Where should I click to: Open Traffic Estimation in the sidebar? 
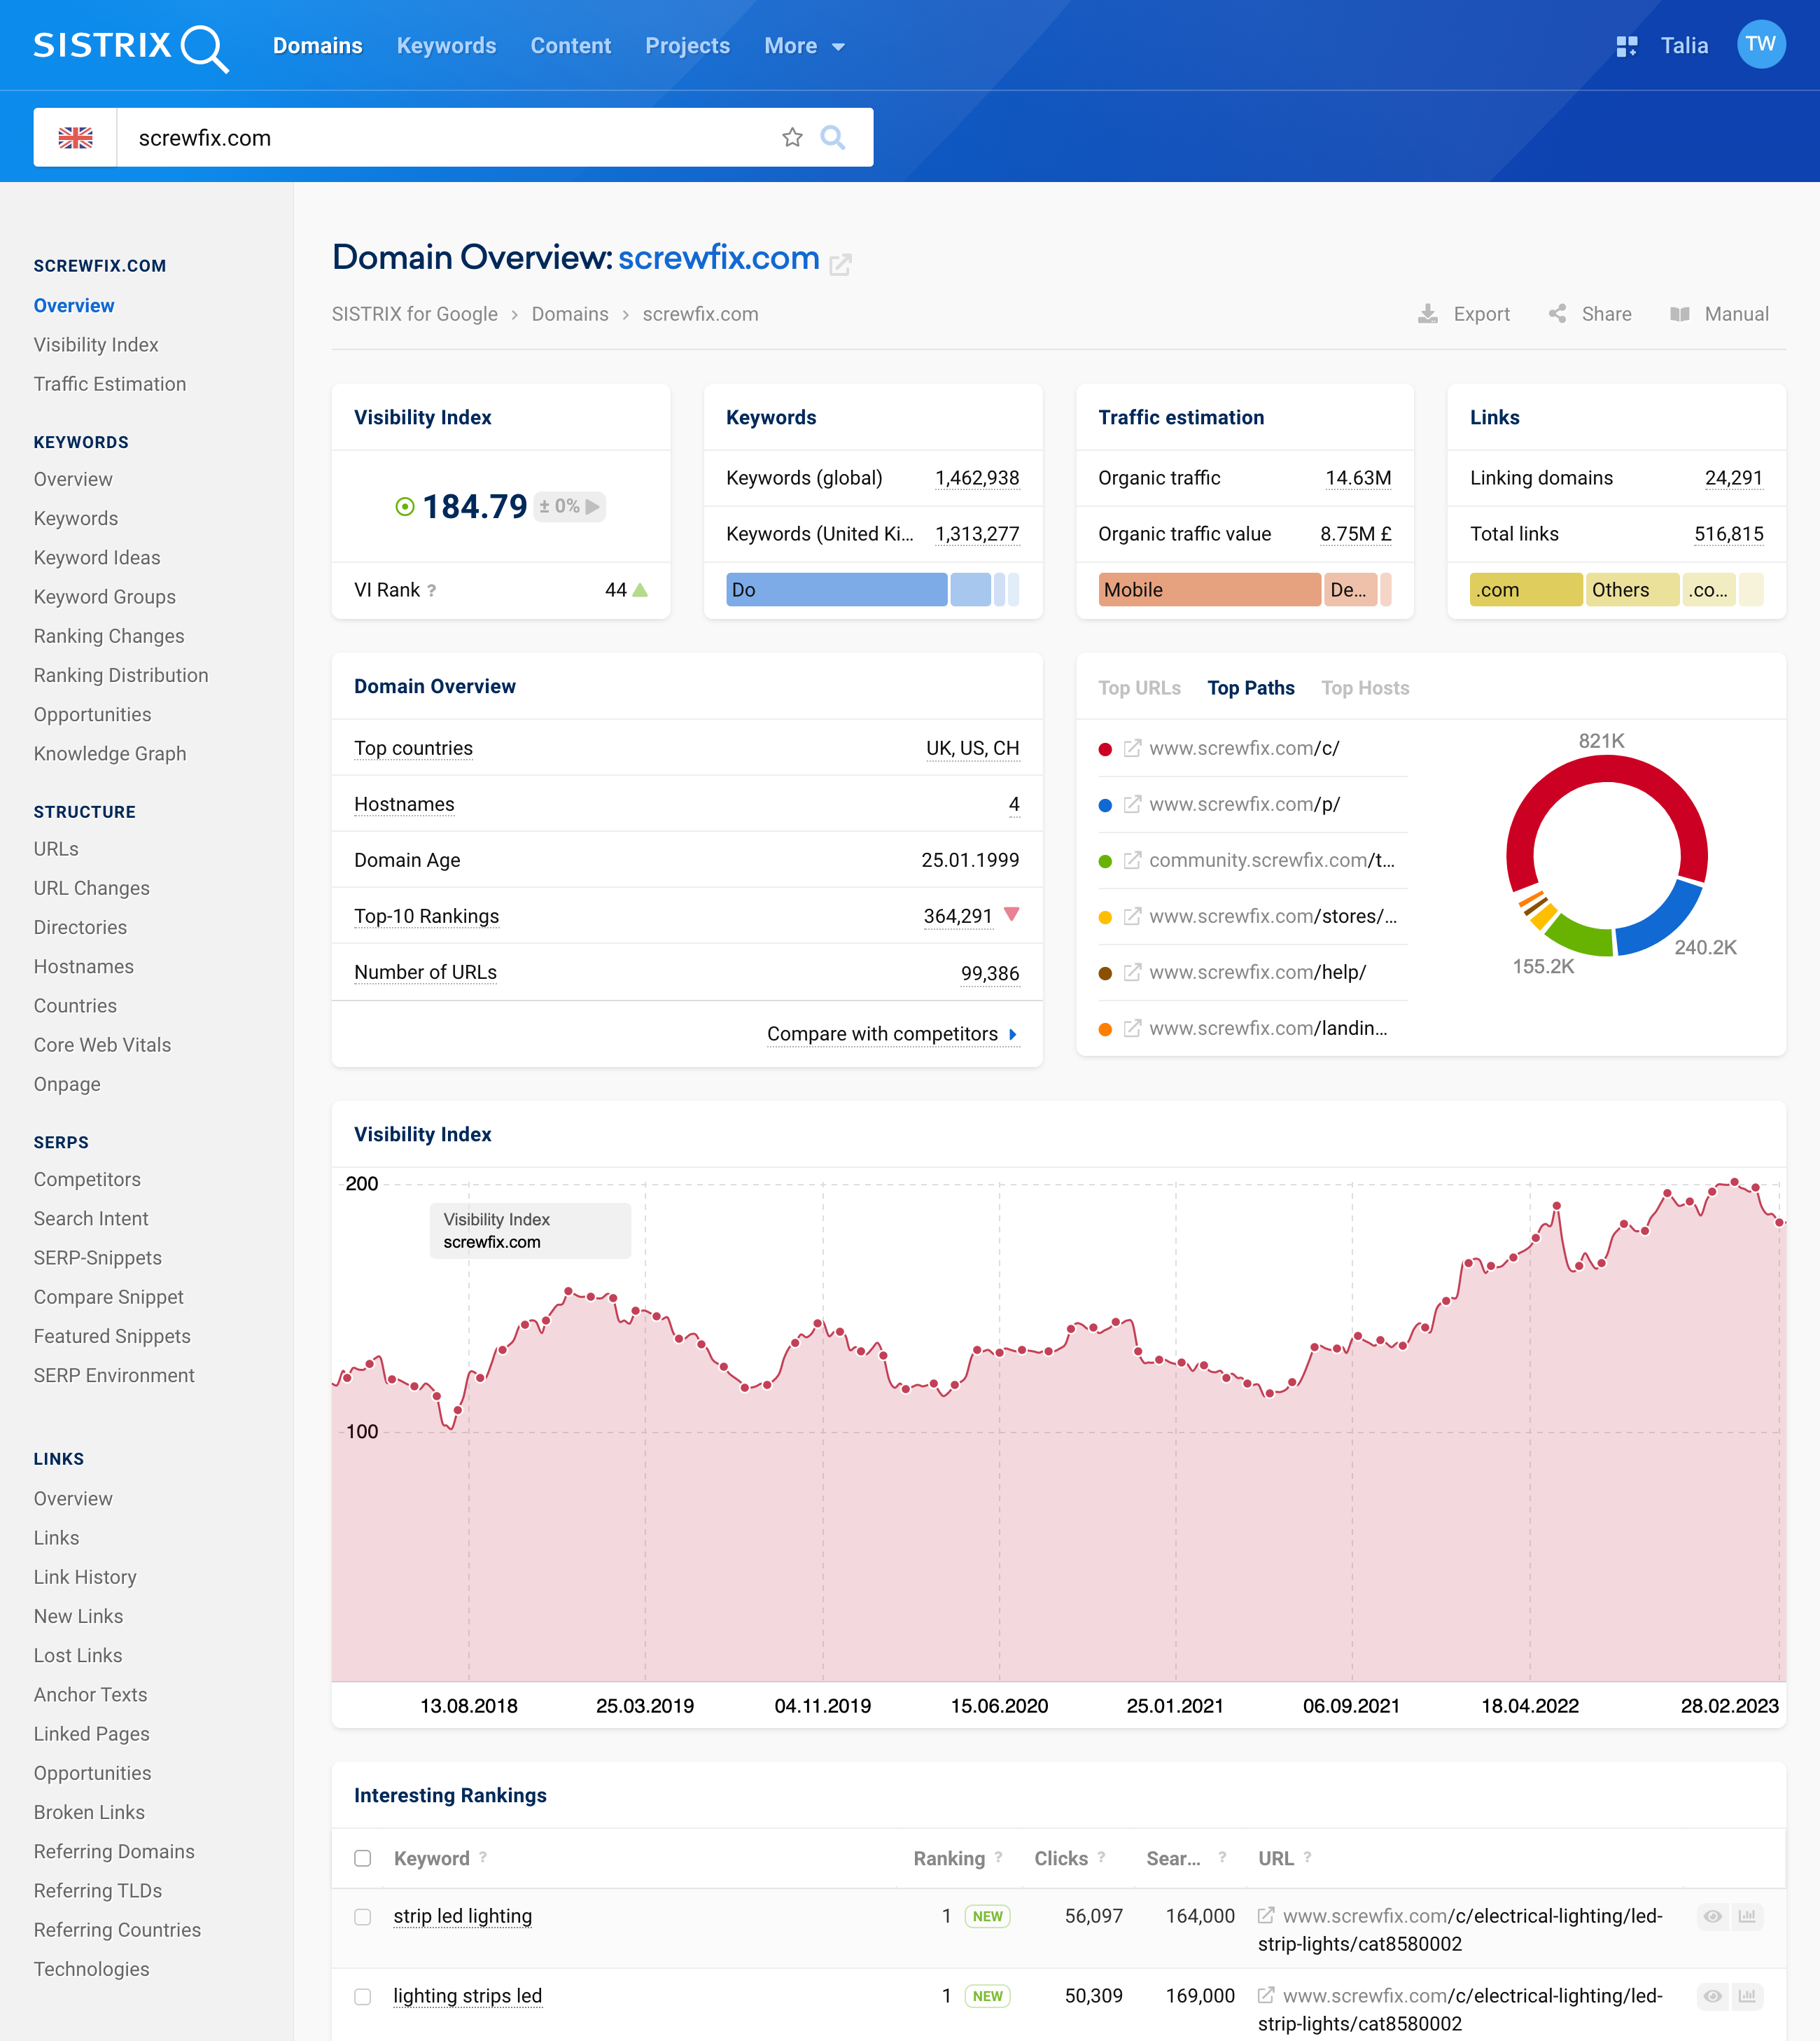coord(110,384)
